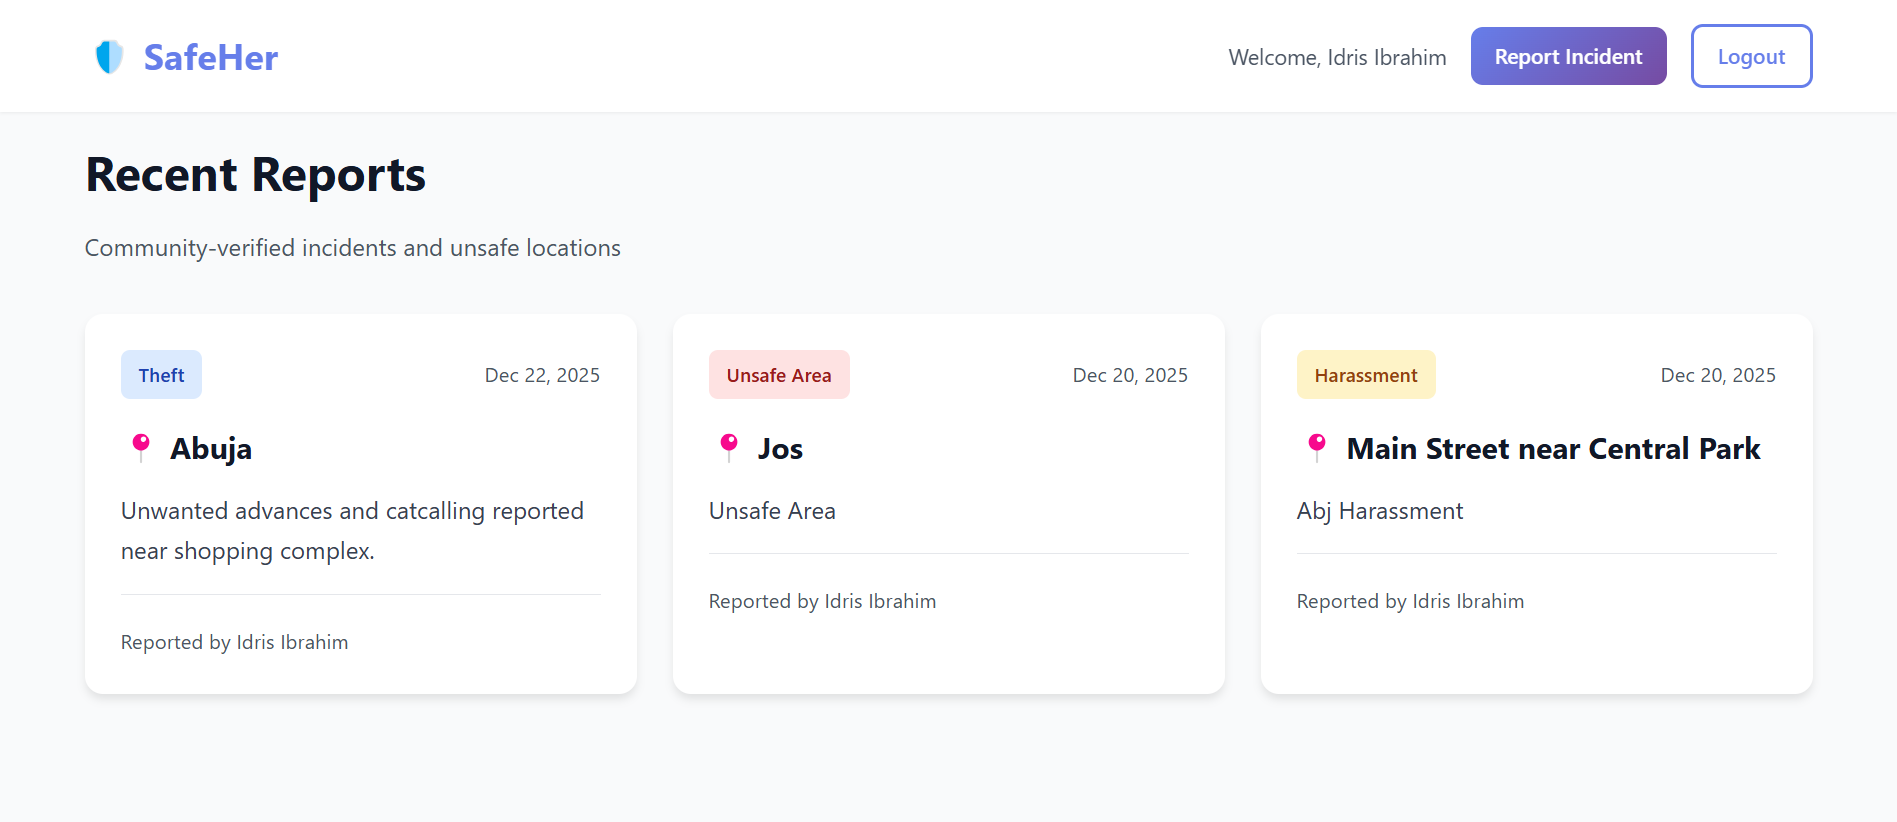Click the pink pin icon beside Abuja

[141, 447]
